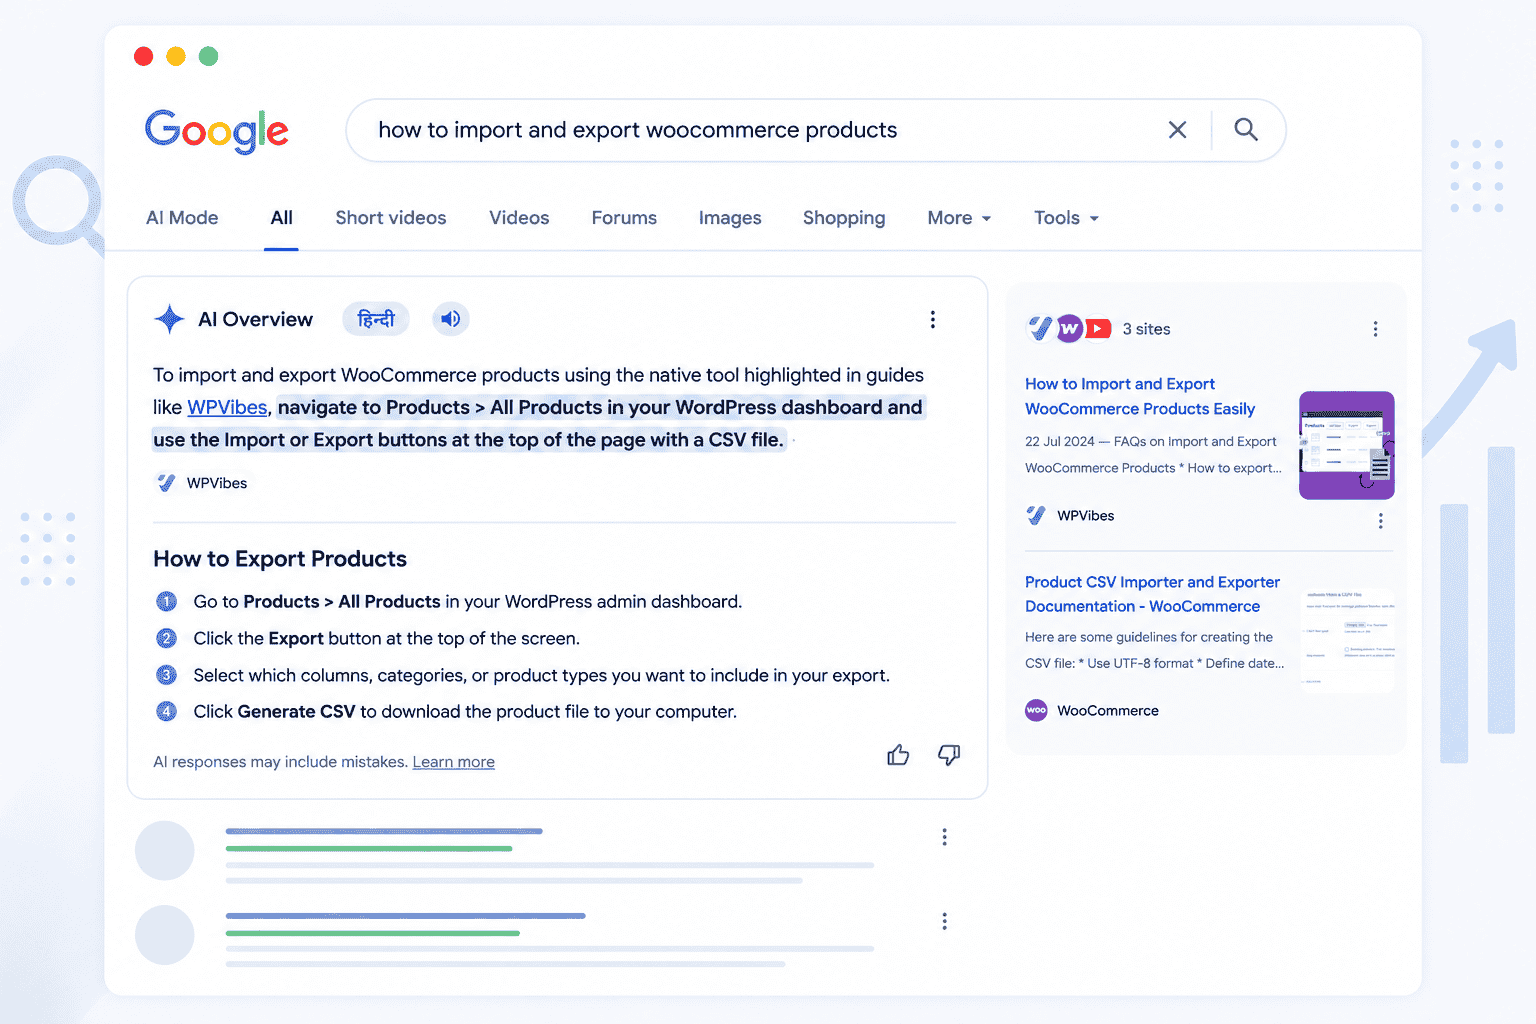Click the magnifying glass search icon
The width and height of the screenshot is (1536, 1024).
[x=1246, y=129]
